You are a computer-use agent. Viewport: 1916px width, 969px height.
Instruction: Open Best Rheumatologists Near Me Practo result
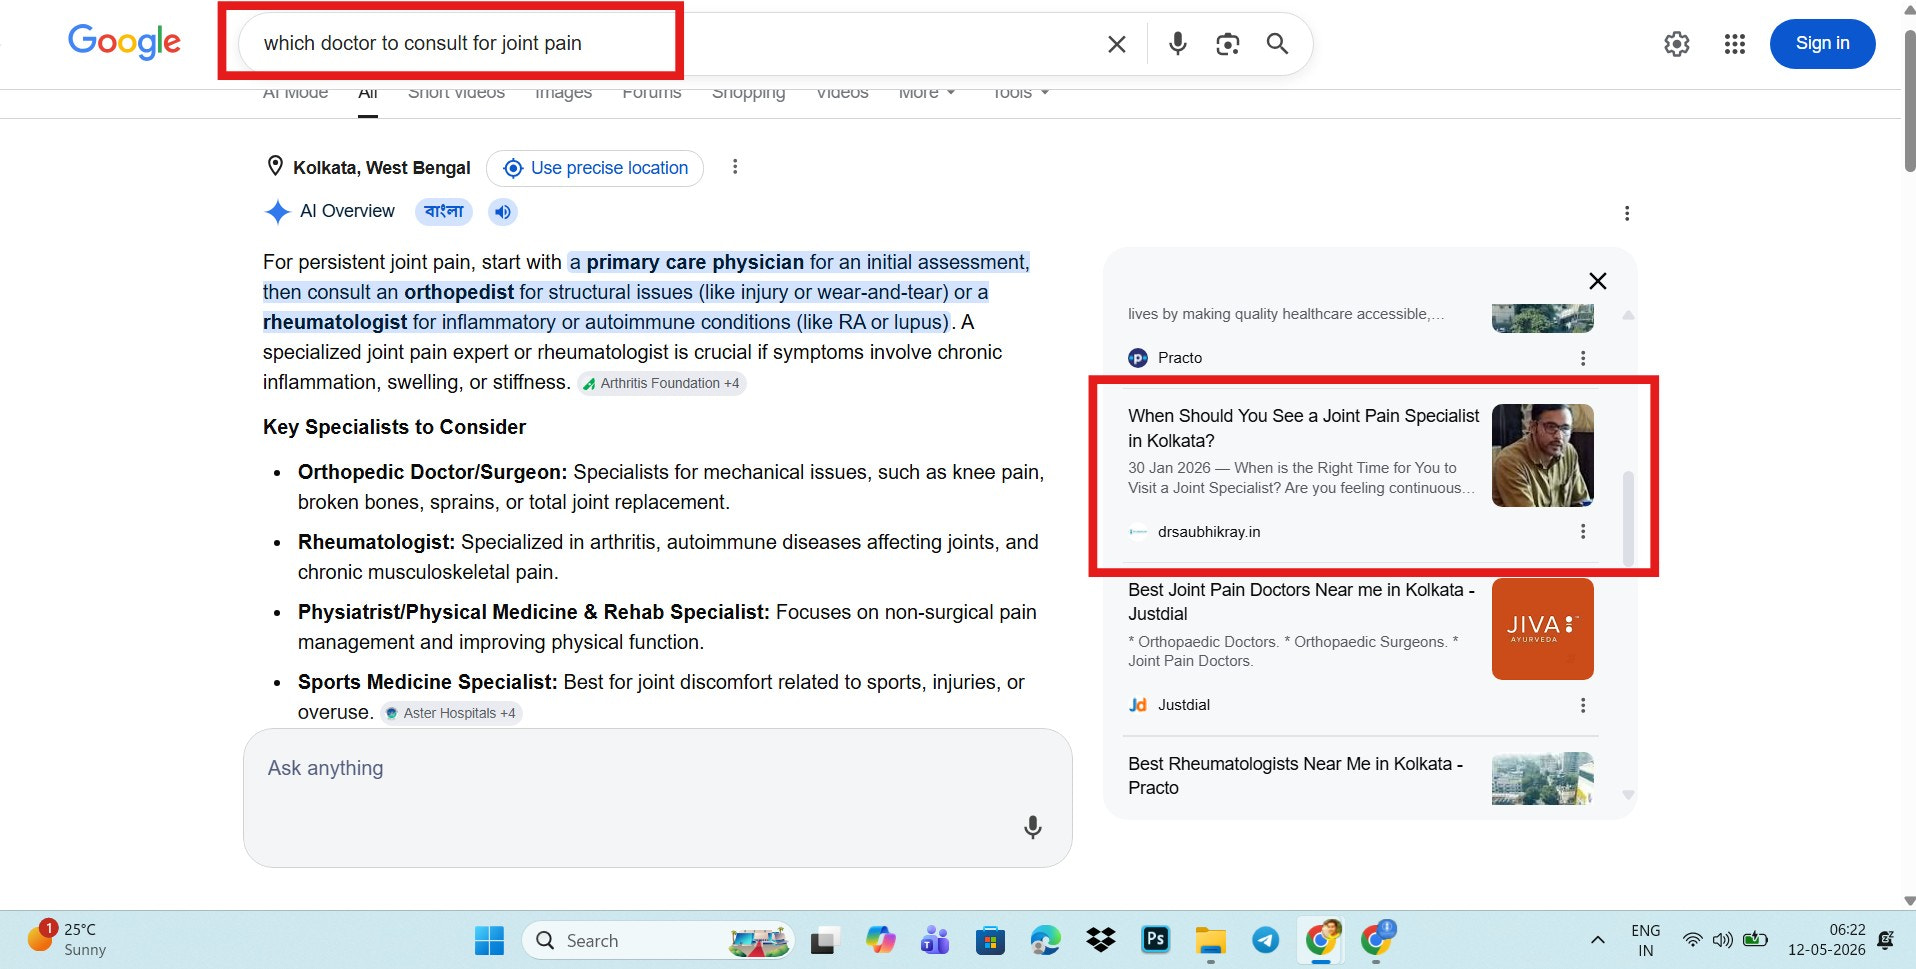point(1295,776)
